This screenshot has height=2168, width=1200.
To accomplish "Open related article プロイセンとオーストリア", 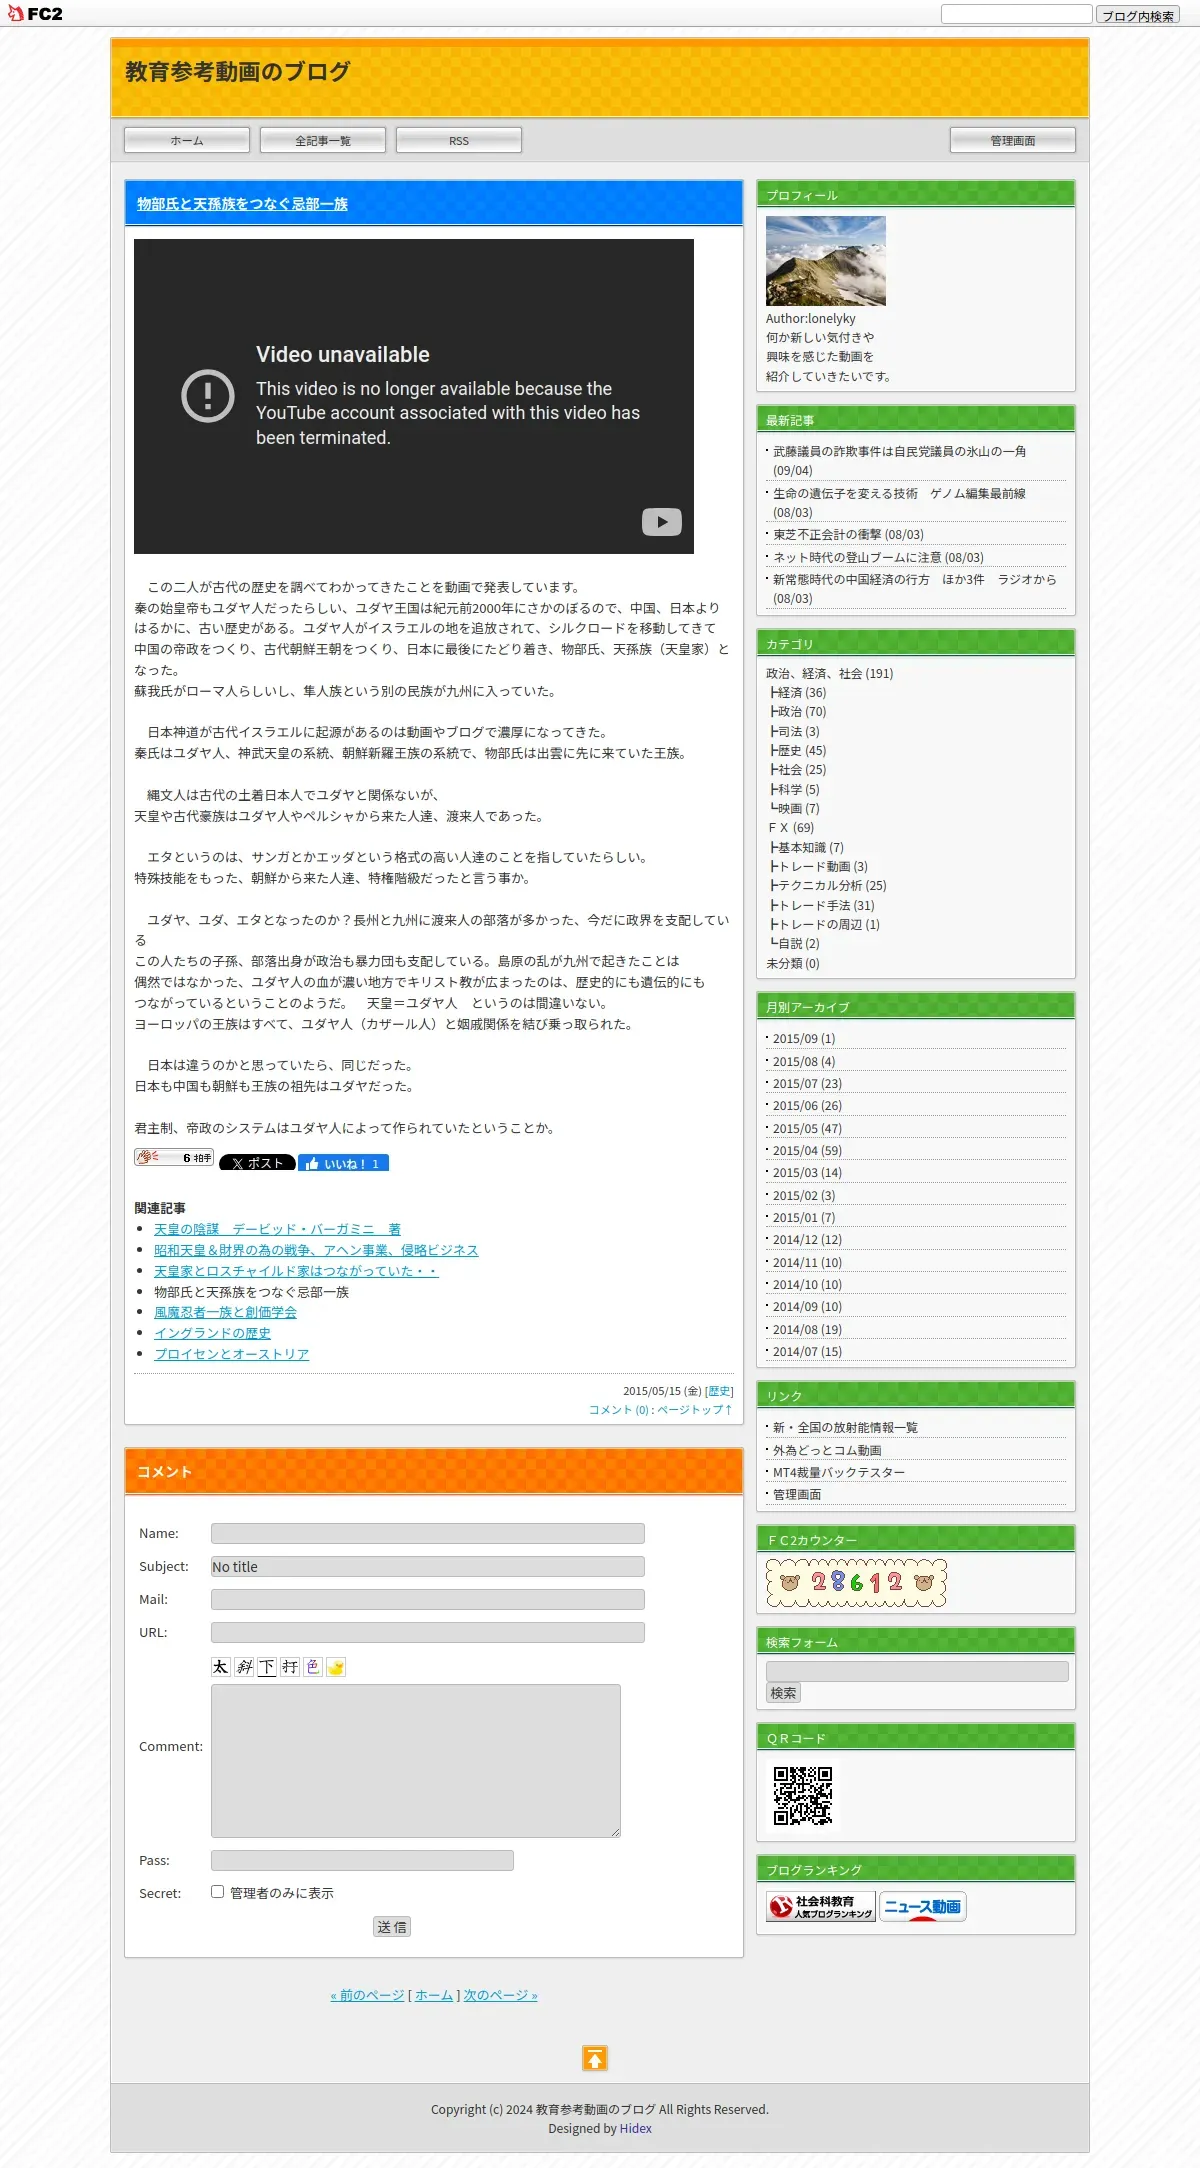I will [231, 1354].
